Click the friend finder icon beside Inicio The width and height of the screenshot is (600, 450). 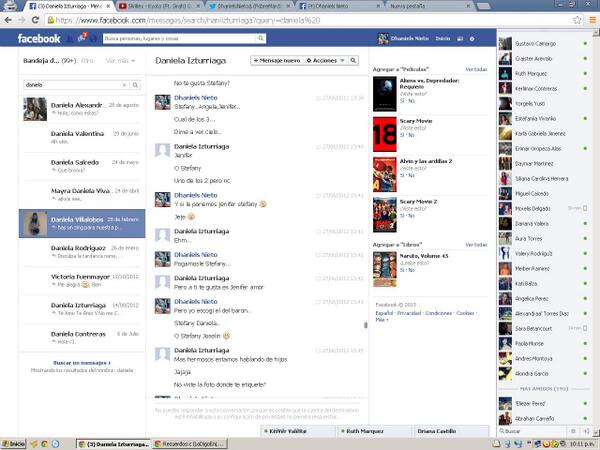(x=460, y=39)
